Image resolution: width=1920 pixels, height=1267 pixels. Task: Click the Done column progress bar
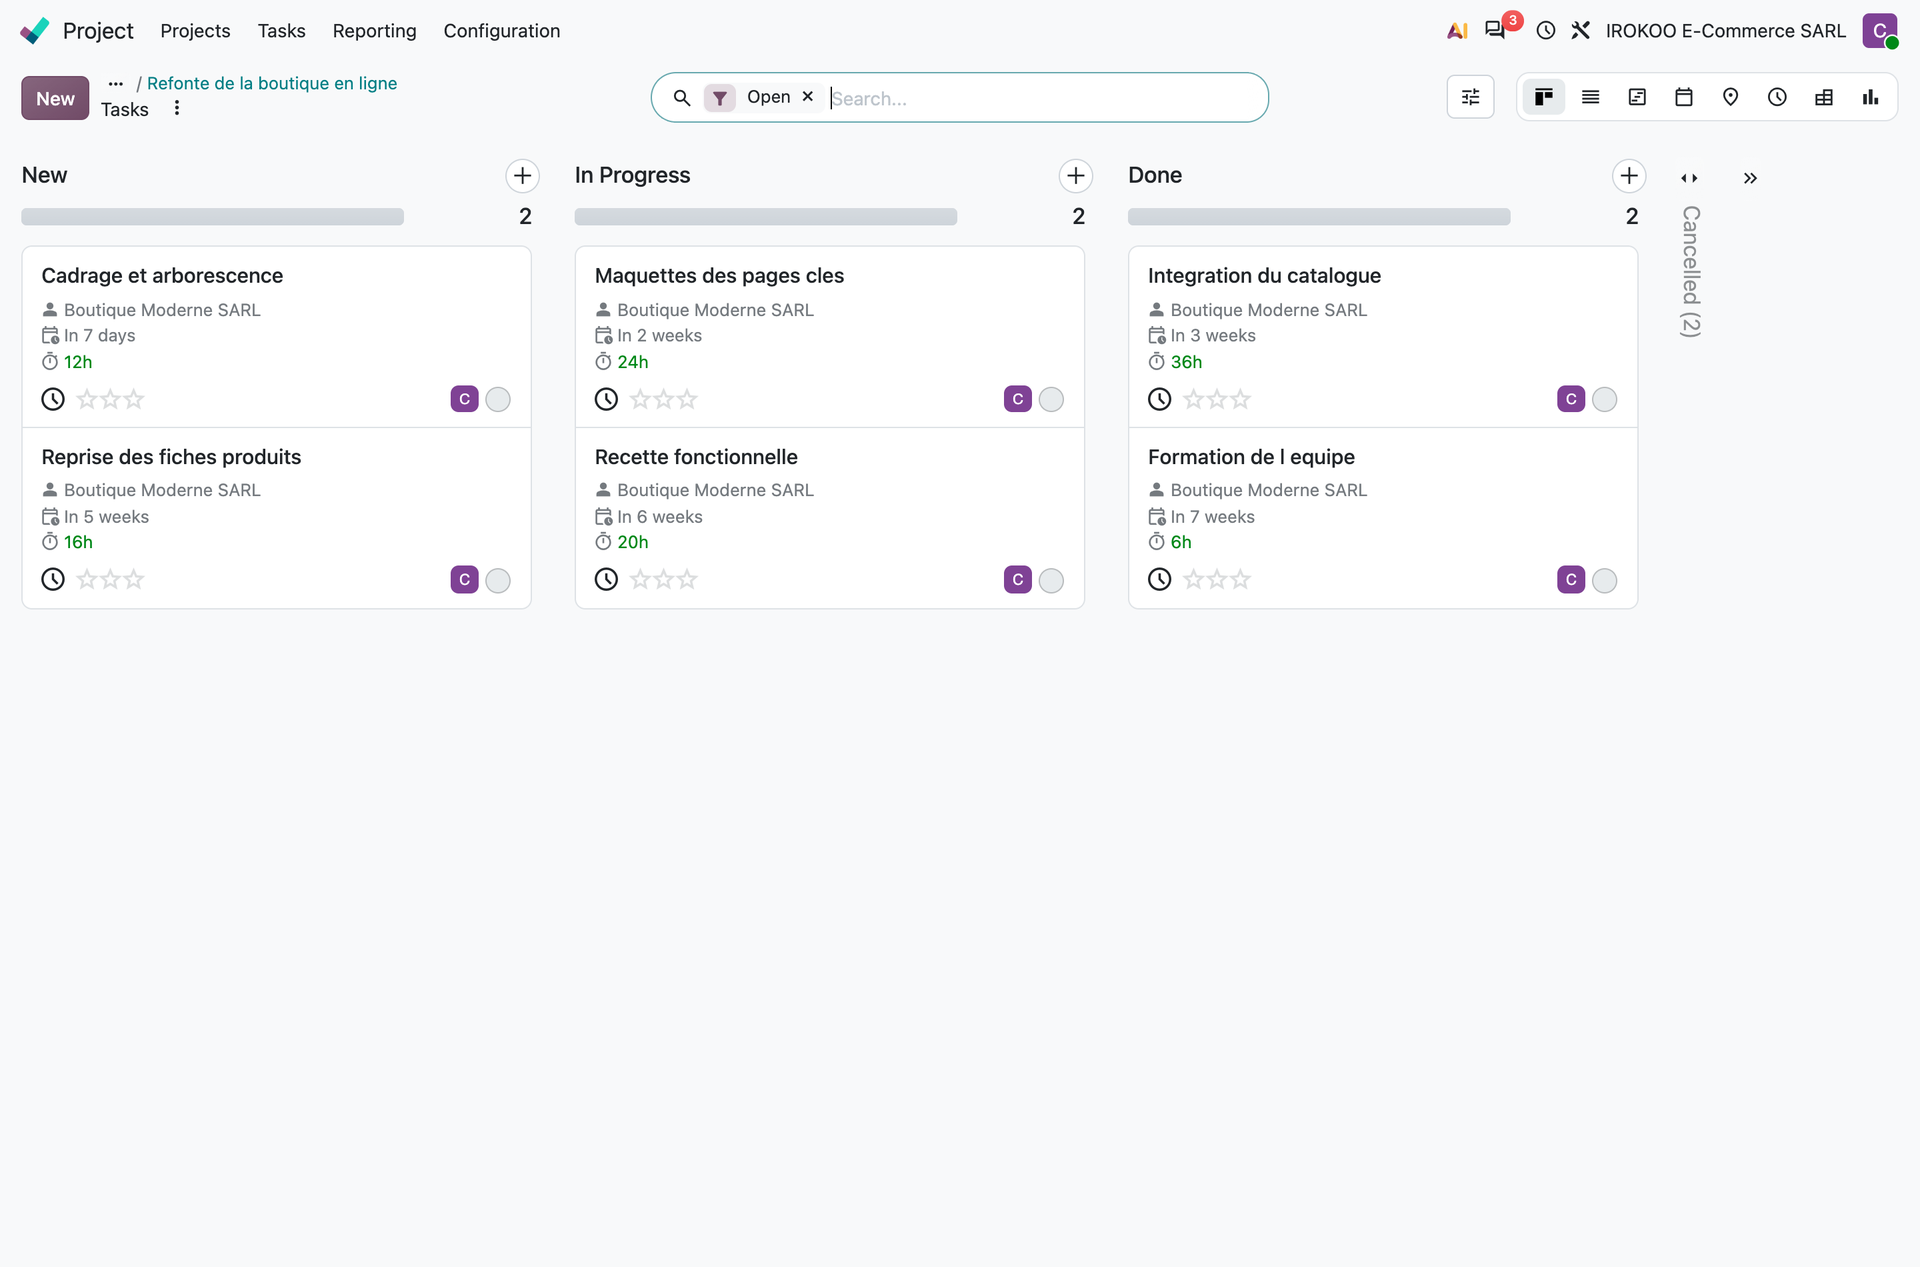1319,217
